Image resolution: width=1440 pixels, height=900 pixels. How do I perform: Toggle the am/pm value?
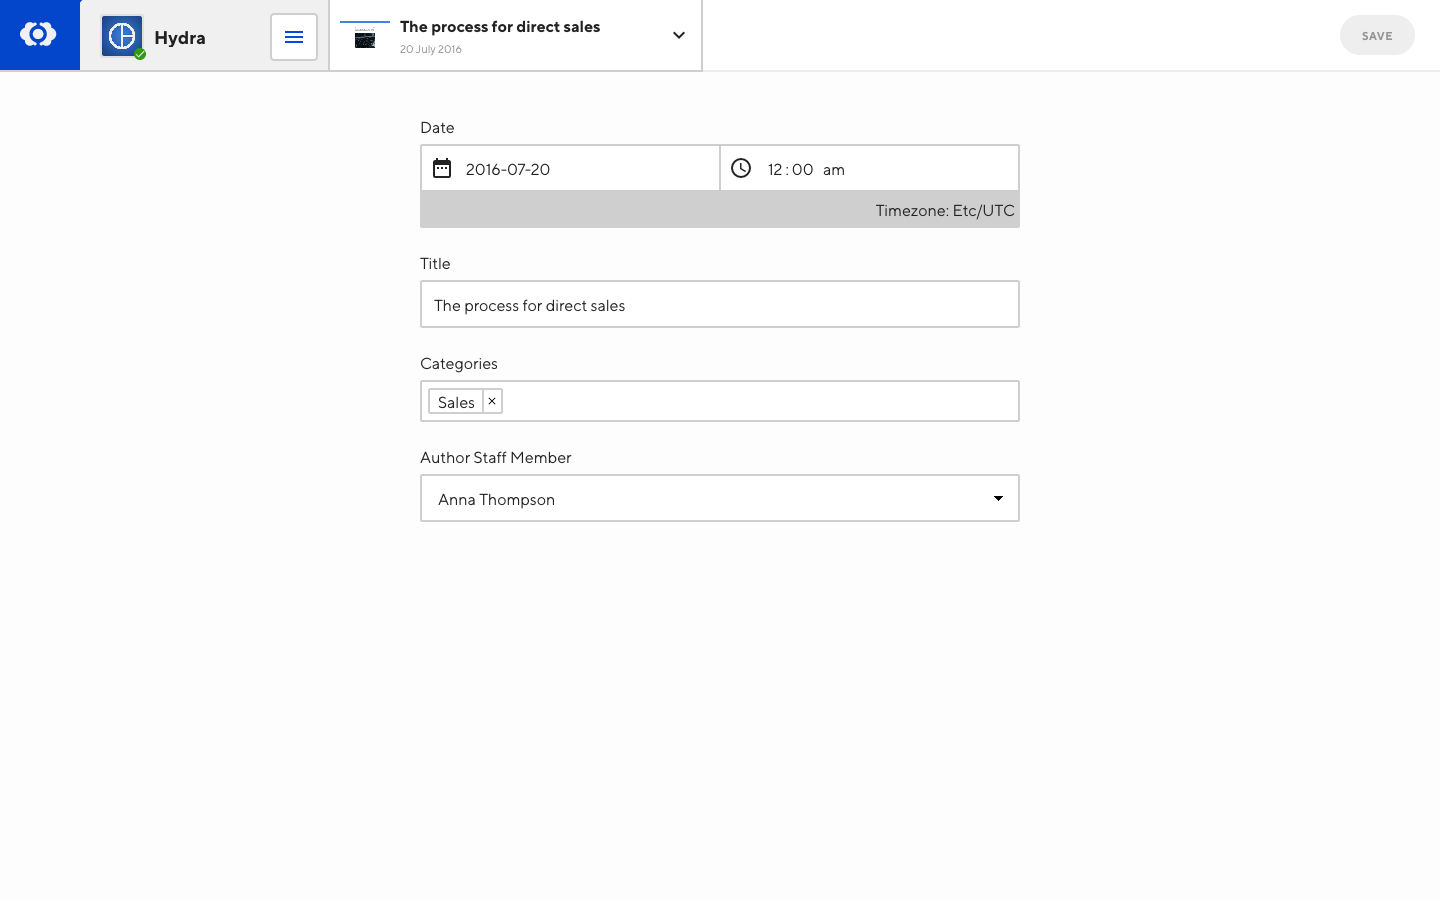(834, 170)
